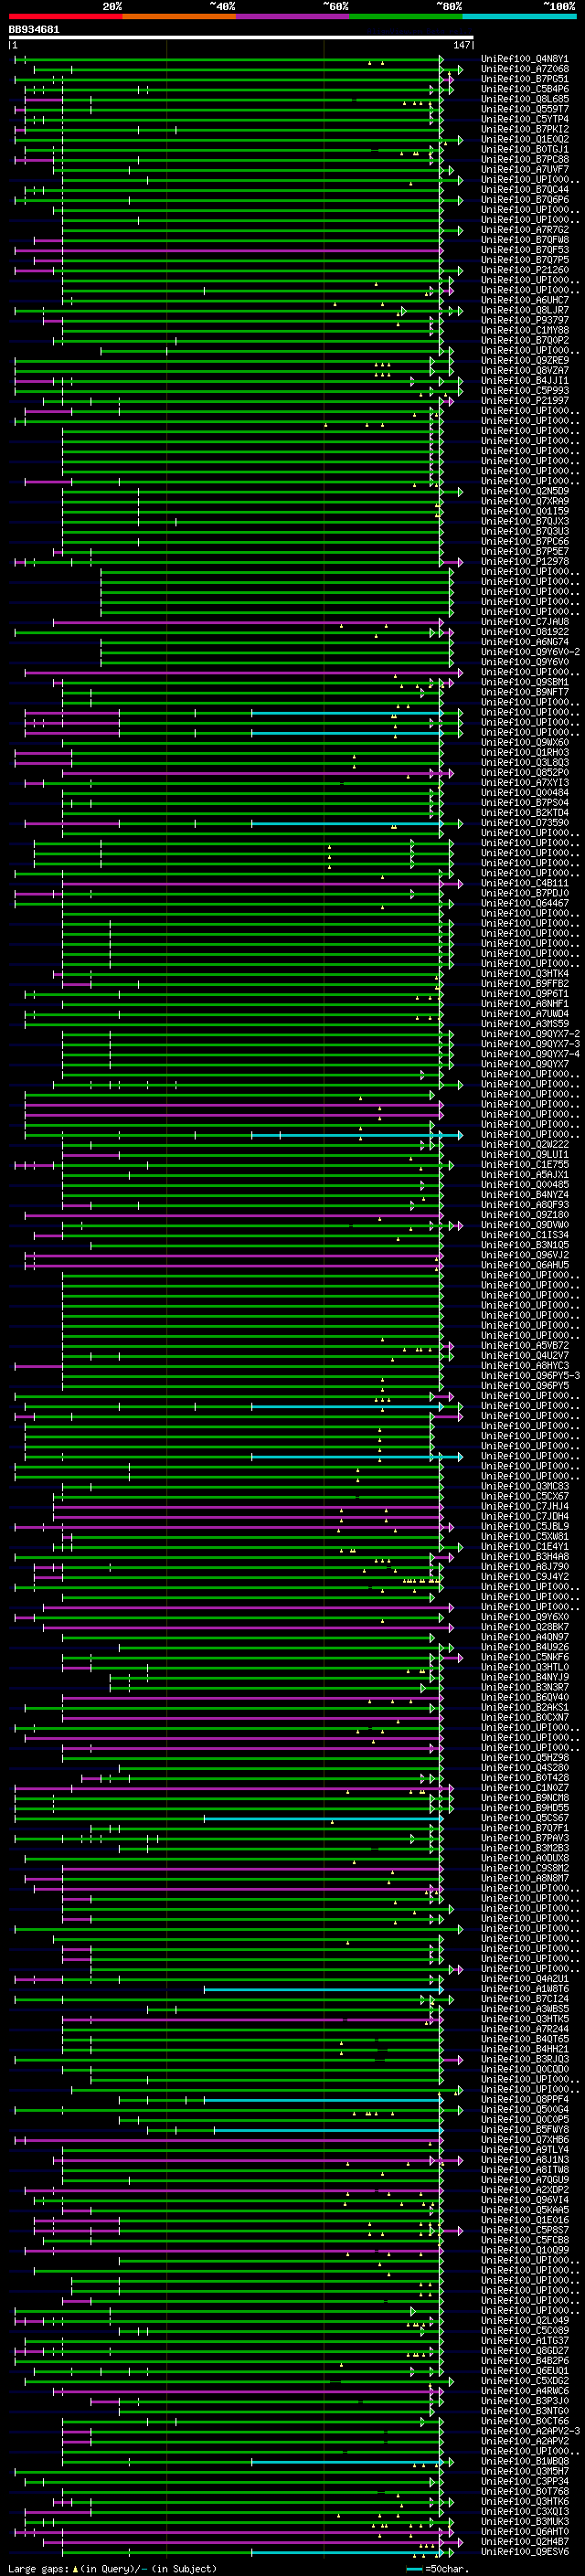Screen dimensions: 585x2576
Task: Select the UniRef100_A8J1N3 label
Action: (524, 2160)
